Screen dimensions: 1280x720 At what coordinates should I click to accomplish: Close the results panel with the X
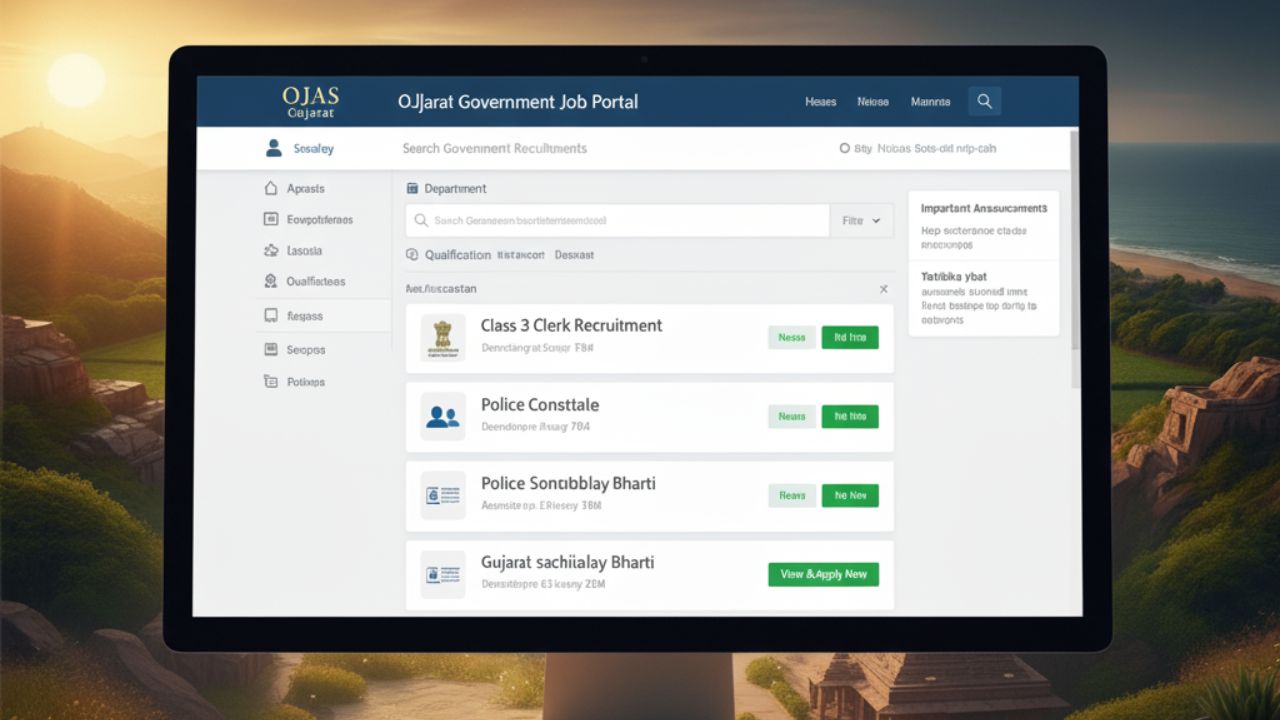click(x=883, y=289)
